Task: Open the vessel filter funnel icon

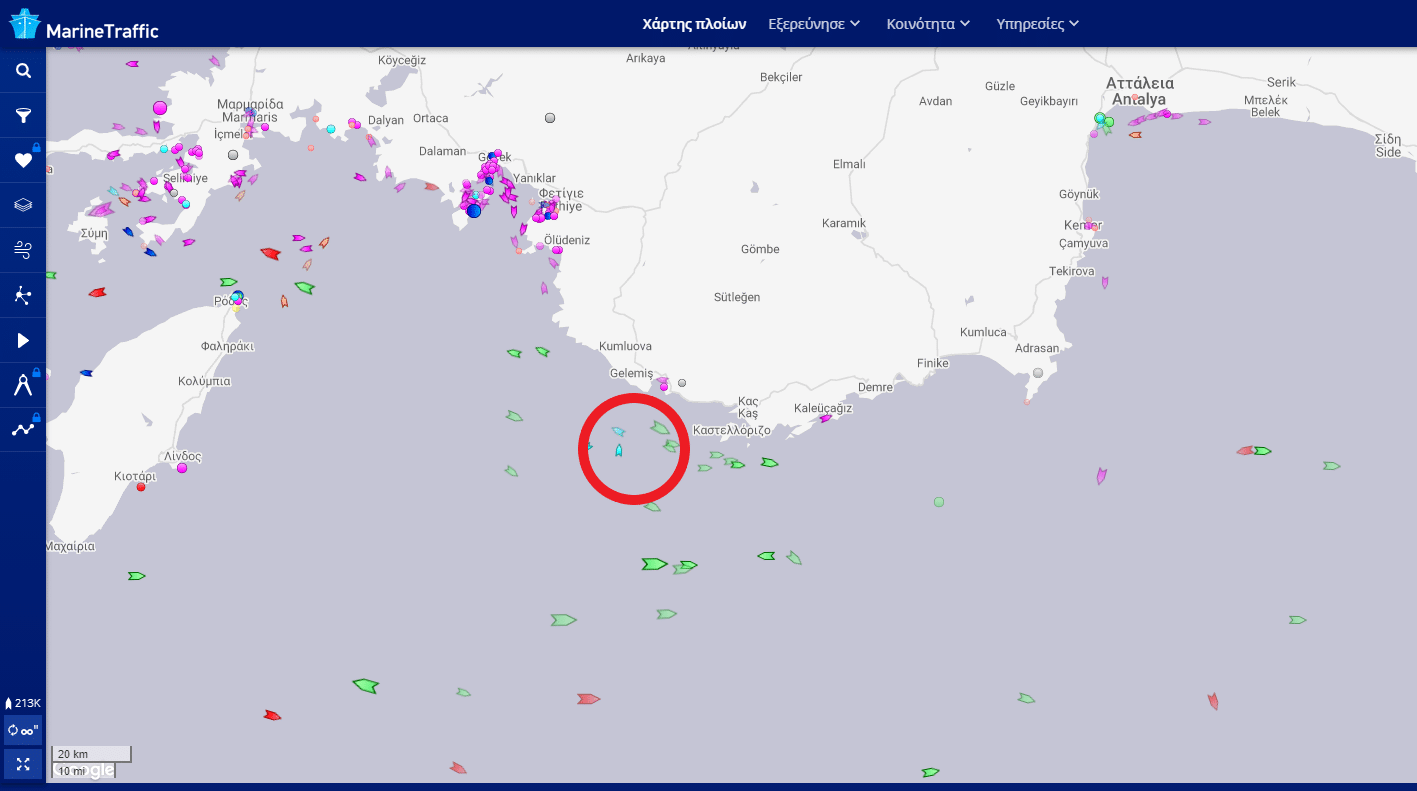Action: click(x=23, y=116)
